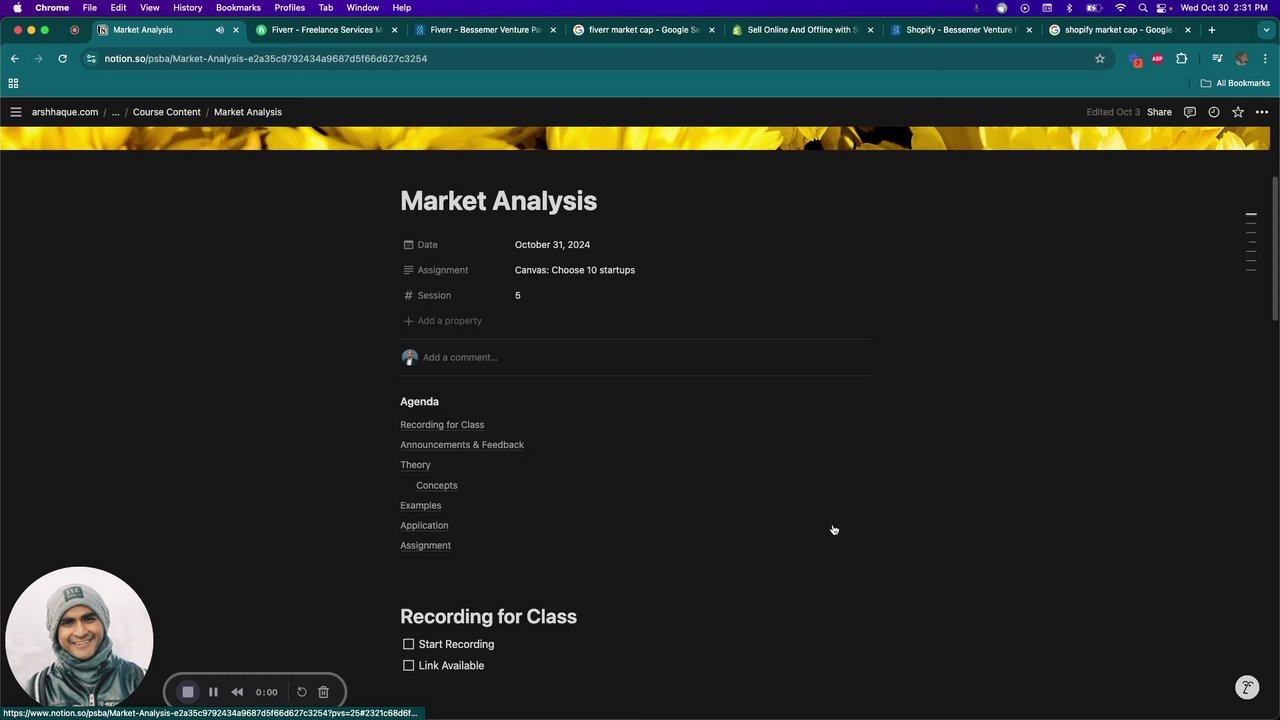Open arshhaque.com workspace breadcrumb
The image size is (1280, 720).
65,112
